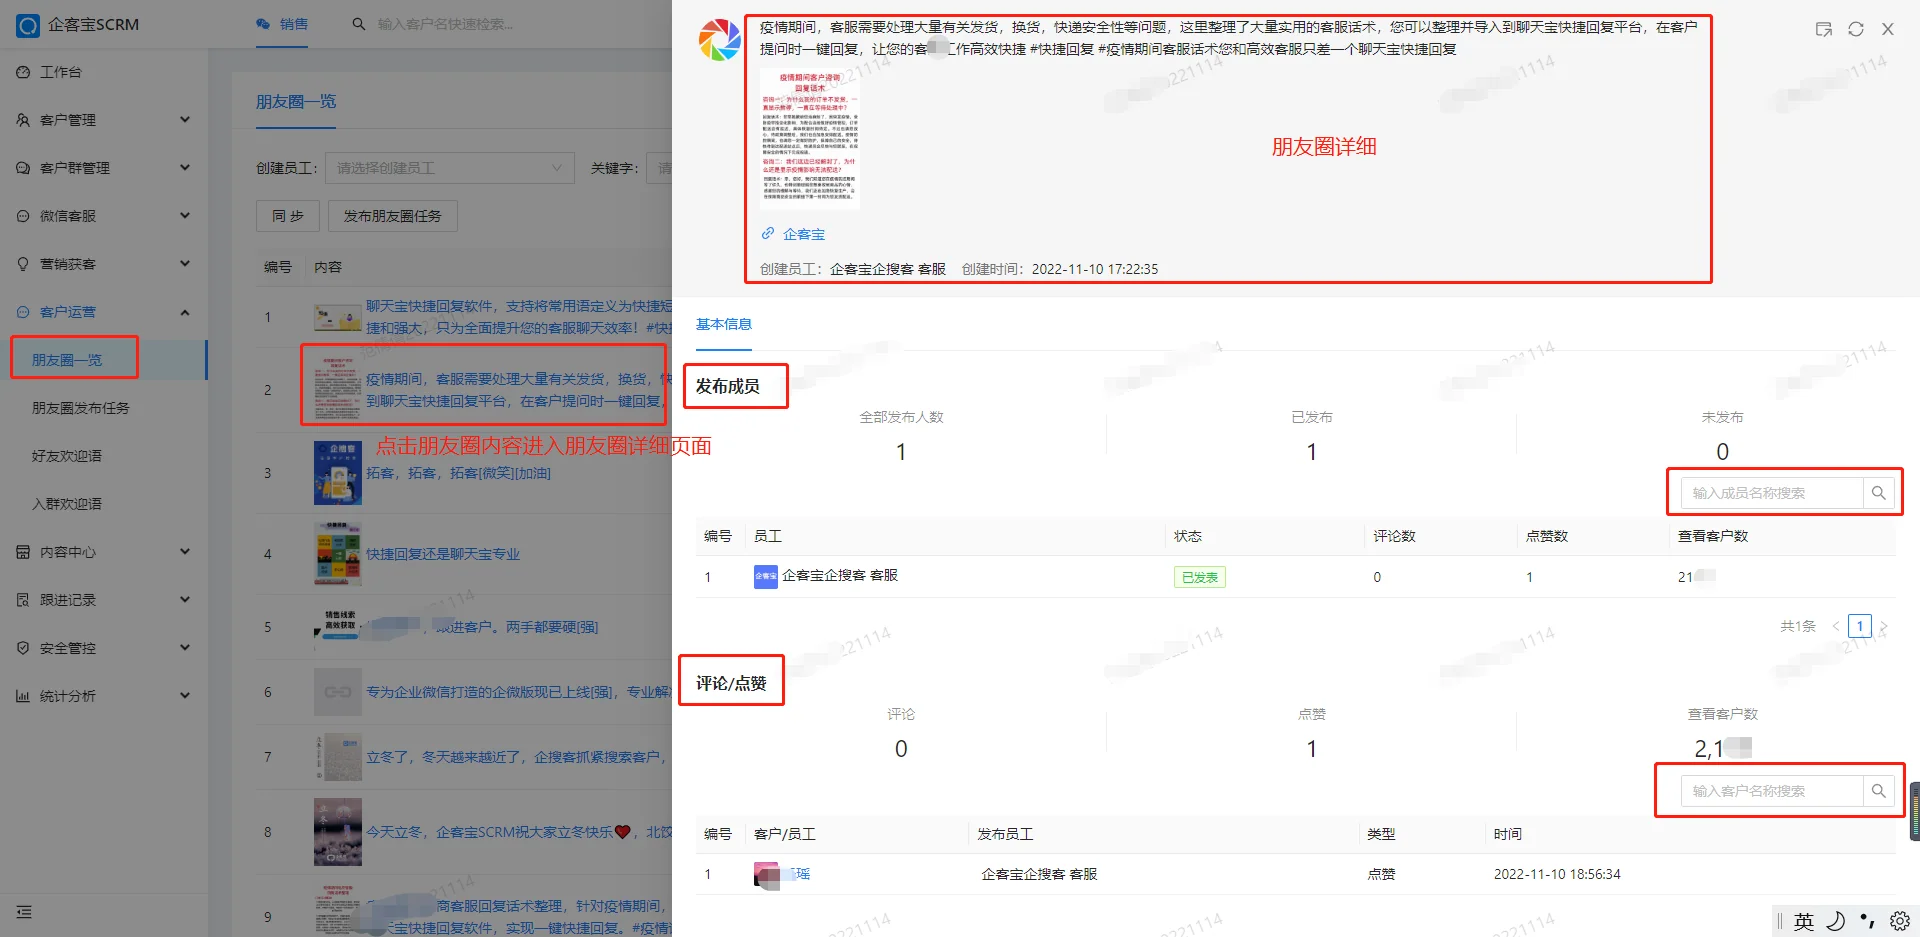The height and width of the screenshot is (937, 1920).
Task: Open the 聊天宝快捷回复软件 moment in row 1
Action: [518, 317]
